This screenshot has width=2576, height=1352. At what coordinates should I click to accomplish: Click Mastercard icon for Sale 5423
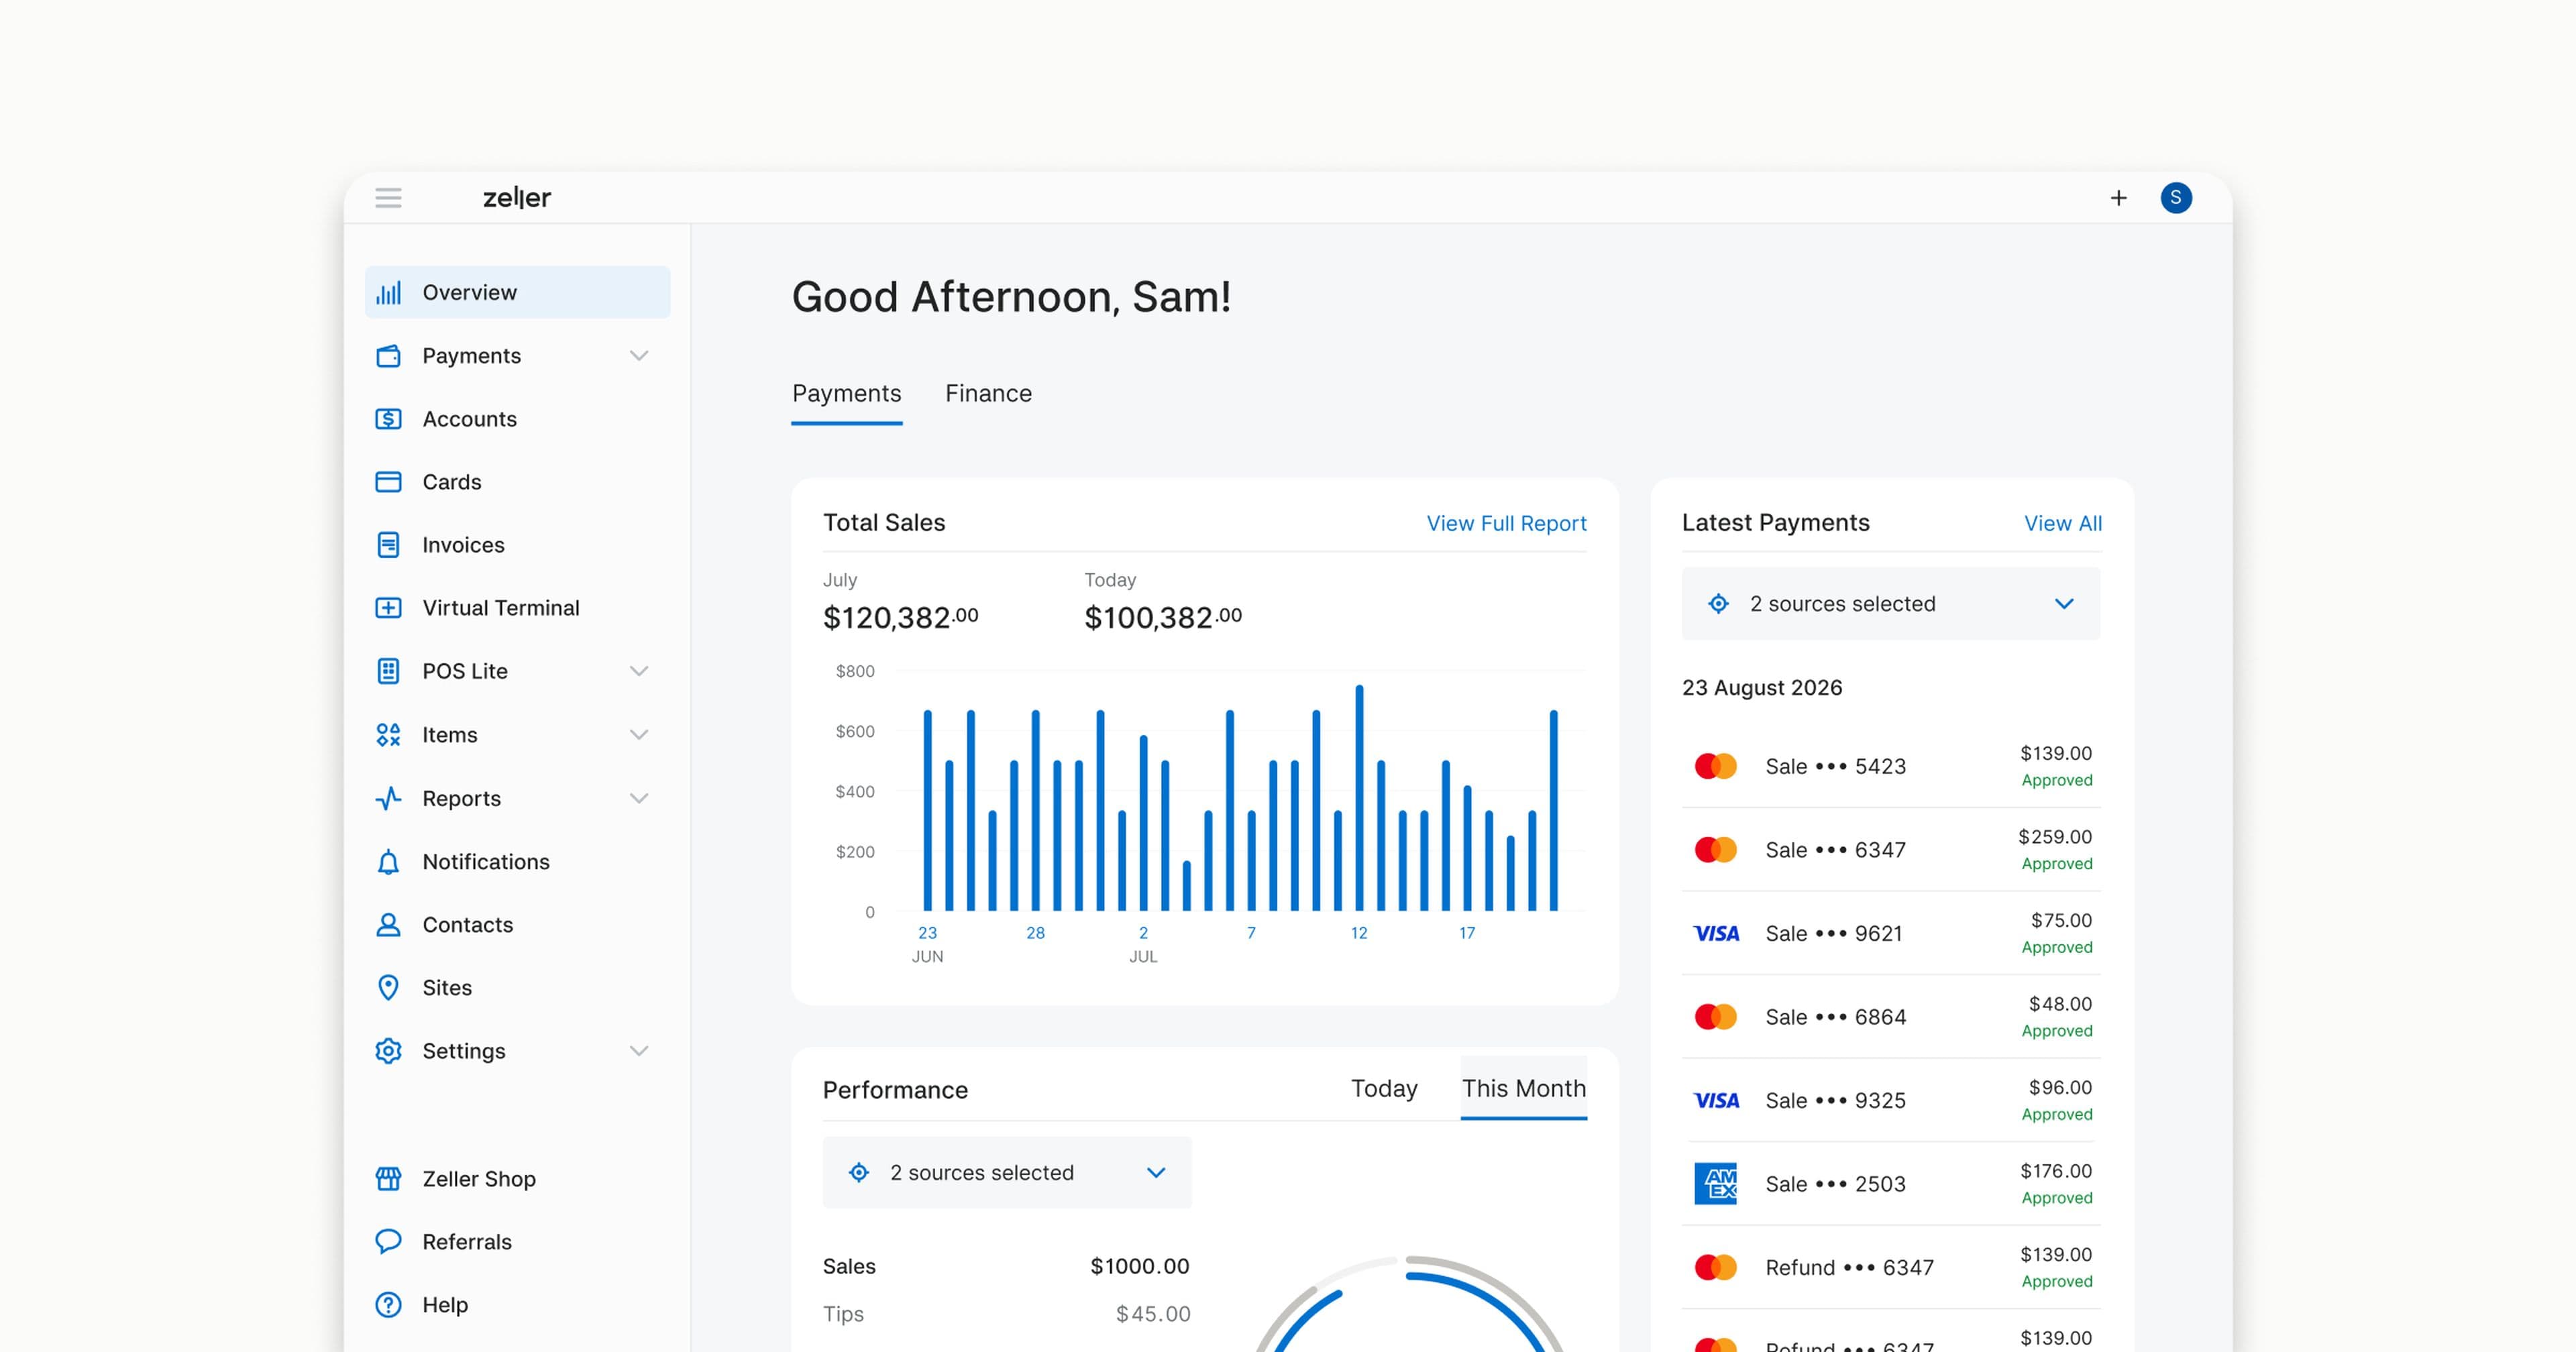pyautogui.click(x=1716, y=766)
